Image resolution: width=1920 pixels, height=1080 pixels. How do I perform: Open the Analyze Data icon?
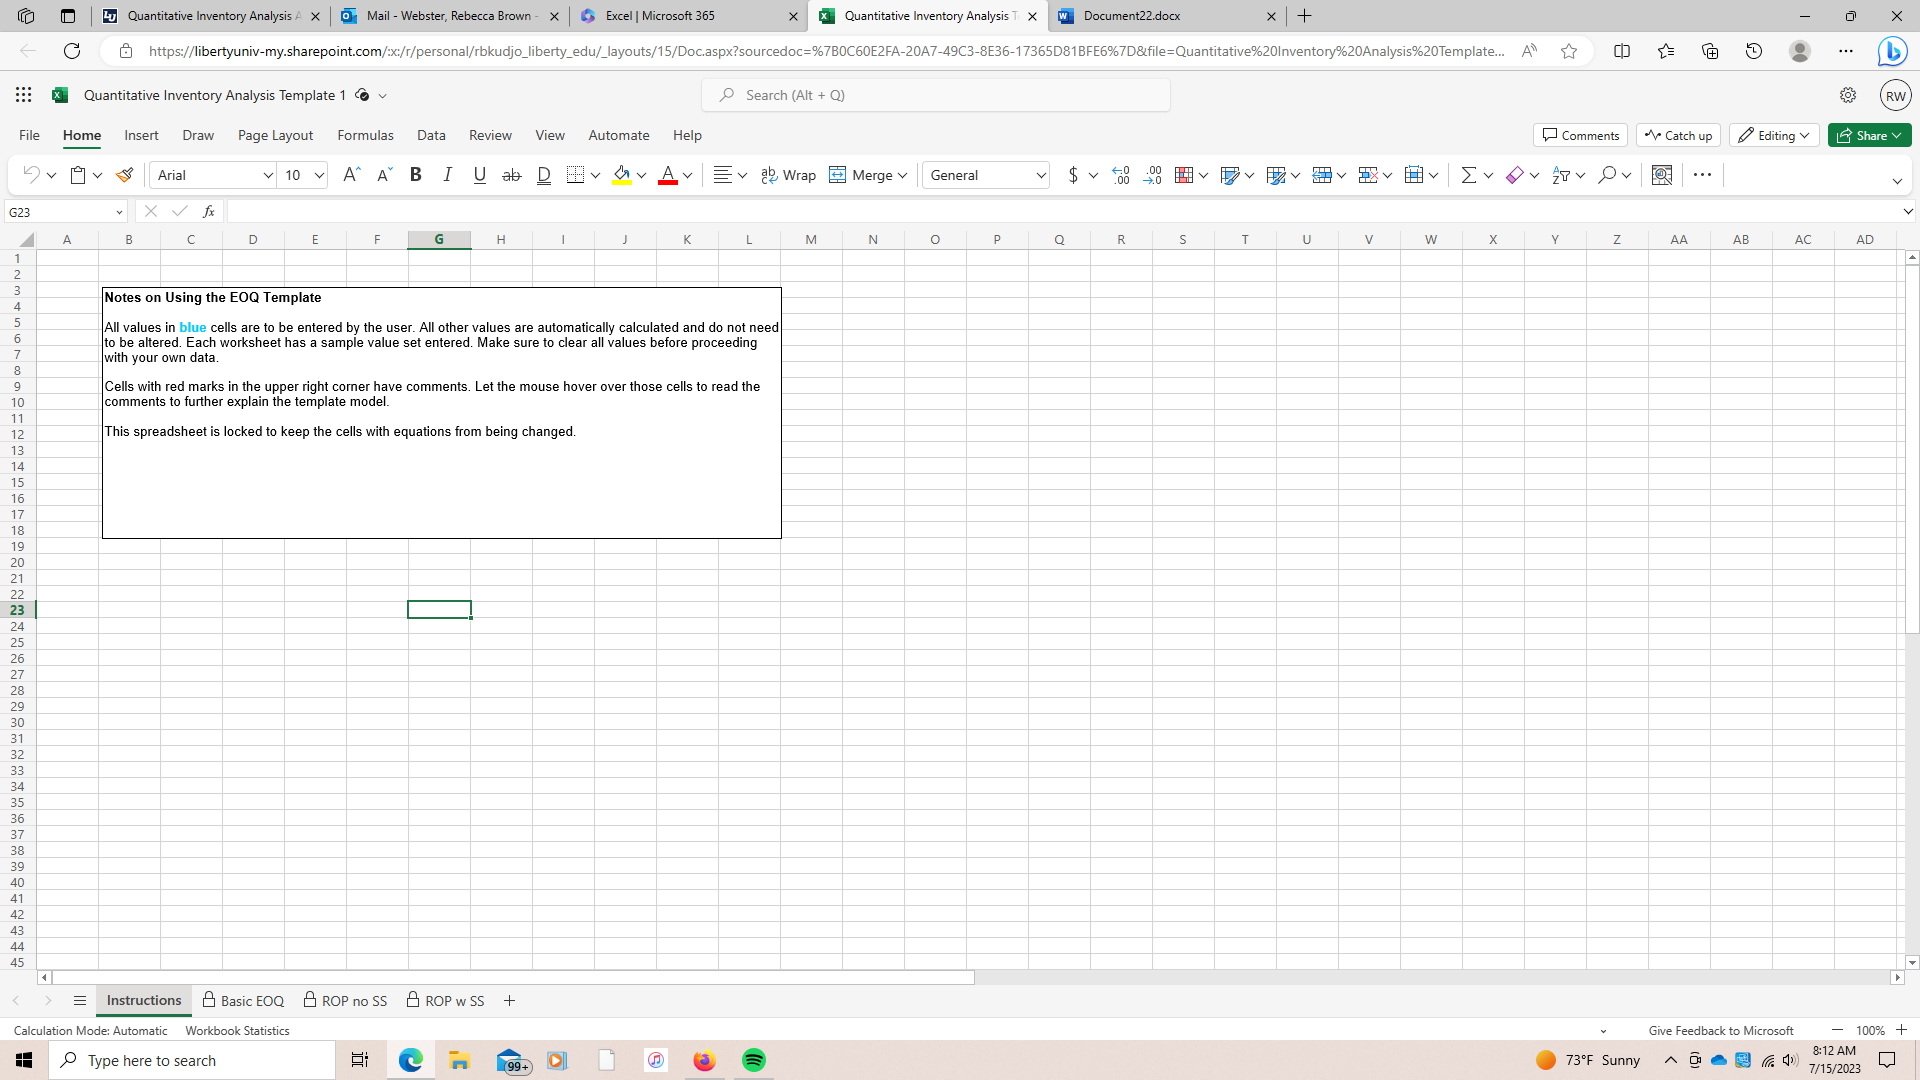click(1662, 175)
